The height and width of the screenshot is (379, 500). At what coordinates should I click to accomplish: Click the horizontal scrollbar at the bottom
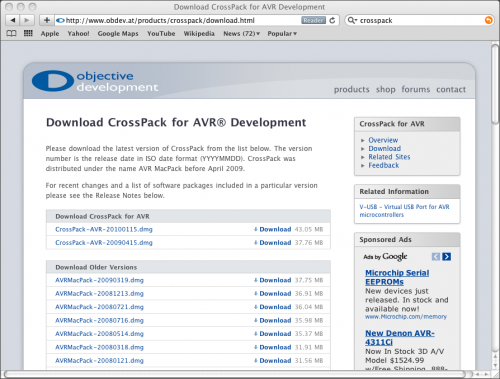[x=235, y=374]
